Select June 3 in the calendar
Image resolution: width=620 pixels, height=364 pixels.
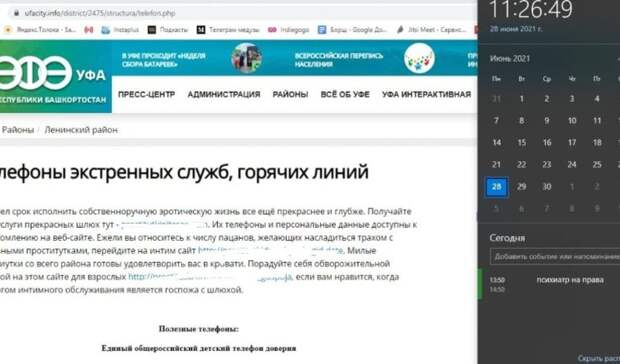pos(572,99)
